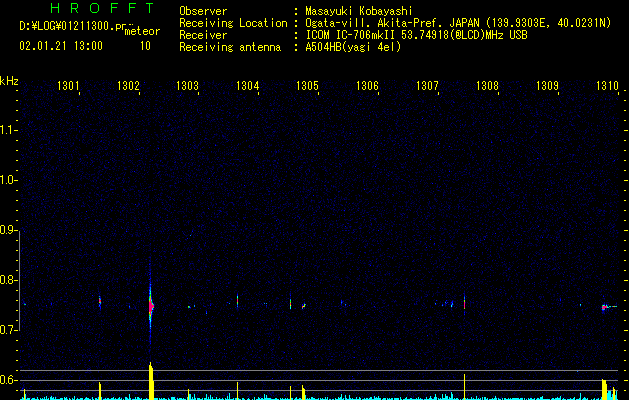Click the 1310 time axis marker
This screenshot has width=629, height=400.
click(x=607, y=86)
